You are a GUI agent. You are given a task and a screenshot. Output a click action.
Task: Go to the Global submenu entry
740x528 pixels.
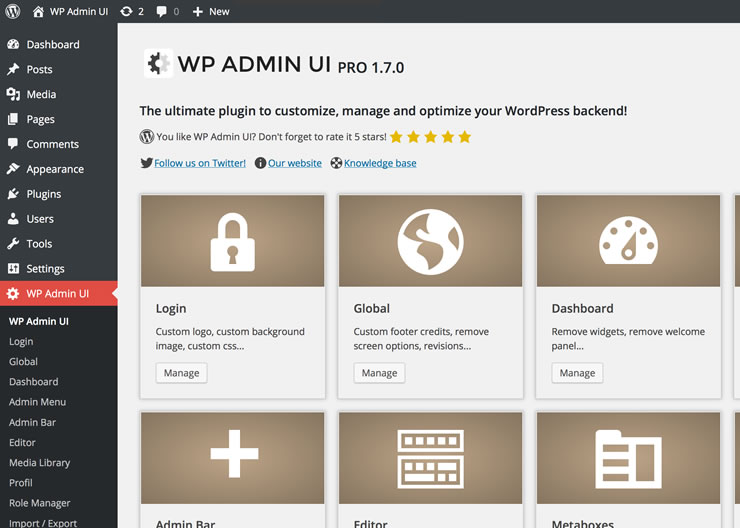point(23,362)
